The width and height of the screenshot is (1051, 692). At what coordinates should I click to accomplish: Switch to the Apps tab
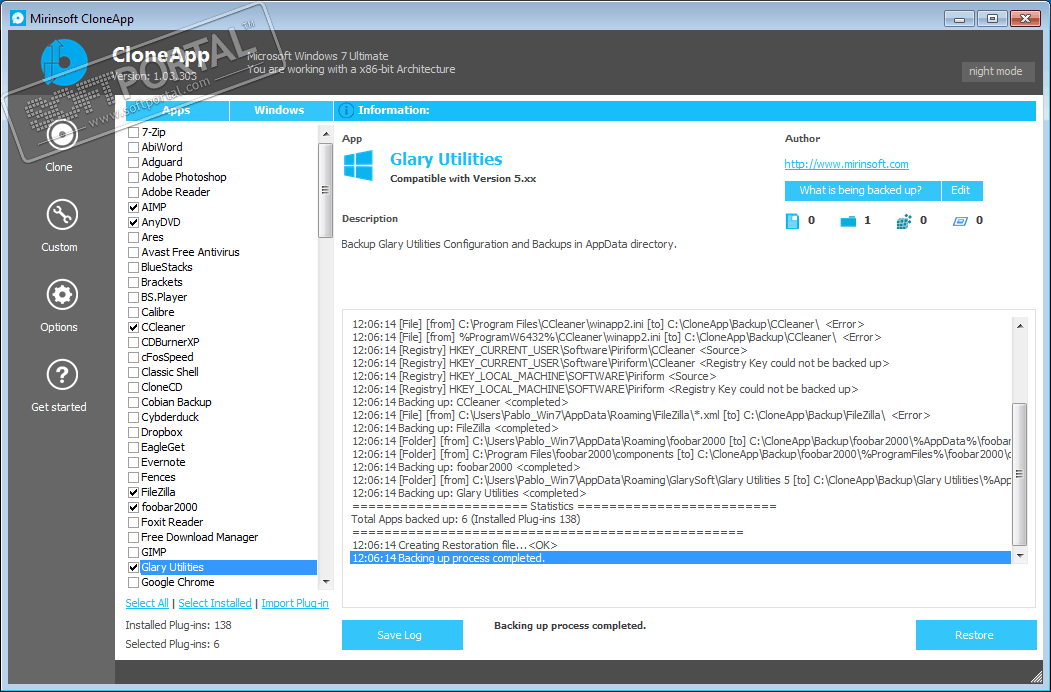[x=176, y=110]
